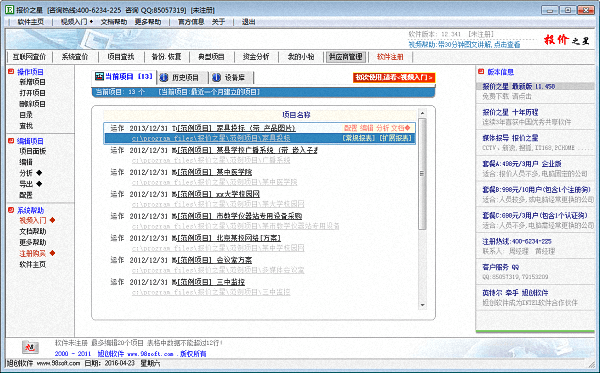The image size is (600, 373).
Task: Open the [扩展报表] link on the selected project
Action: pos(396,138)
